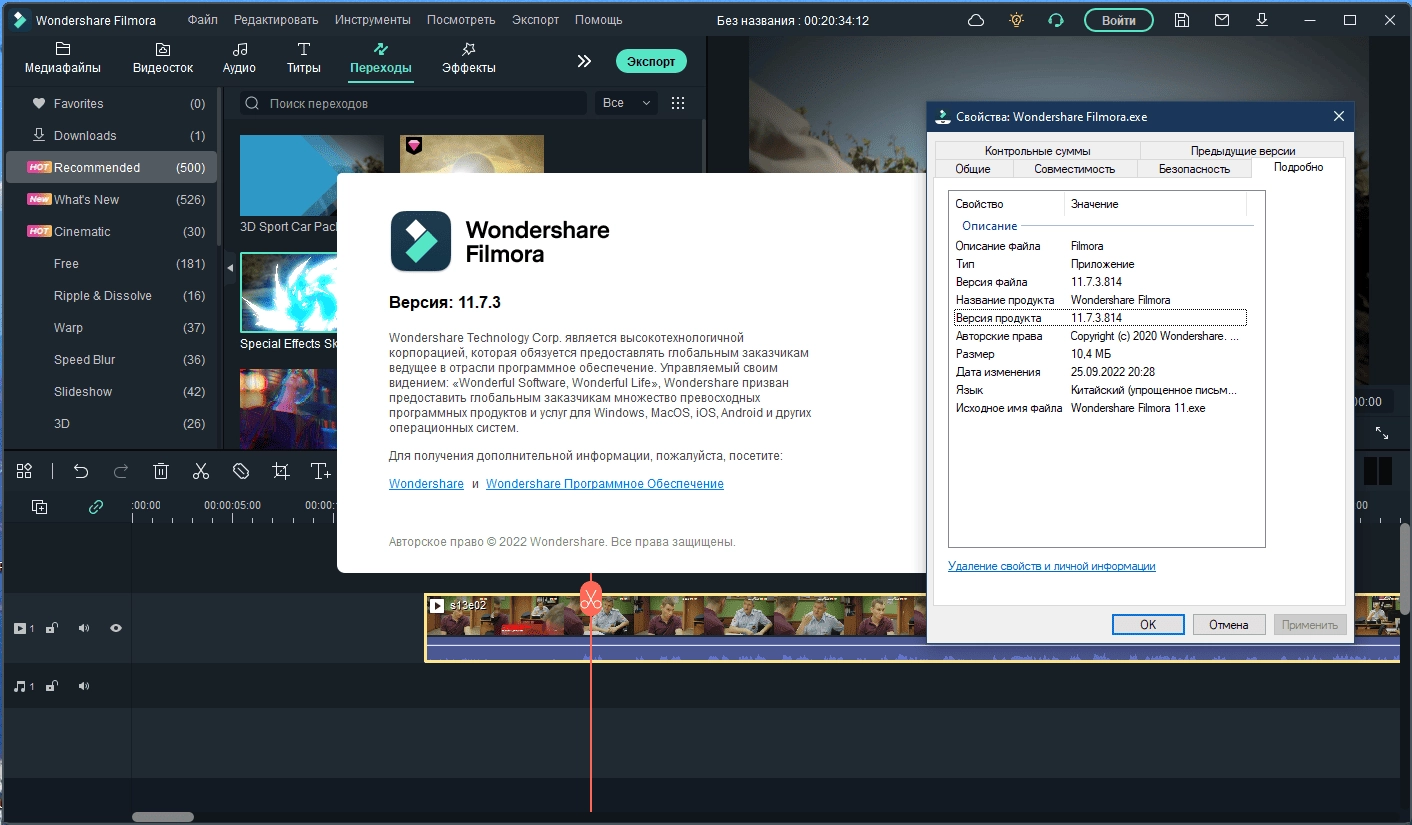Open the download center arrow icon
The height and width of the screenshot is (825, 1412).
[1262, 20]
